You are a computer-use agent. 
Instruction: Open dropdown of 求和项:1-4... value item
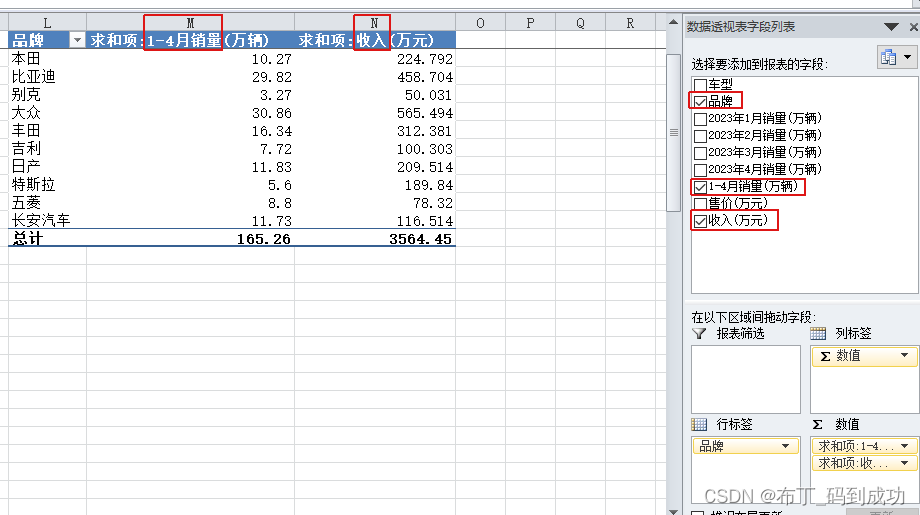904,446
